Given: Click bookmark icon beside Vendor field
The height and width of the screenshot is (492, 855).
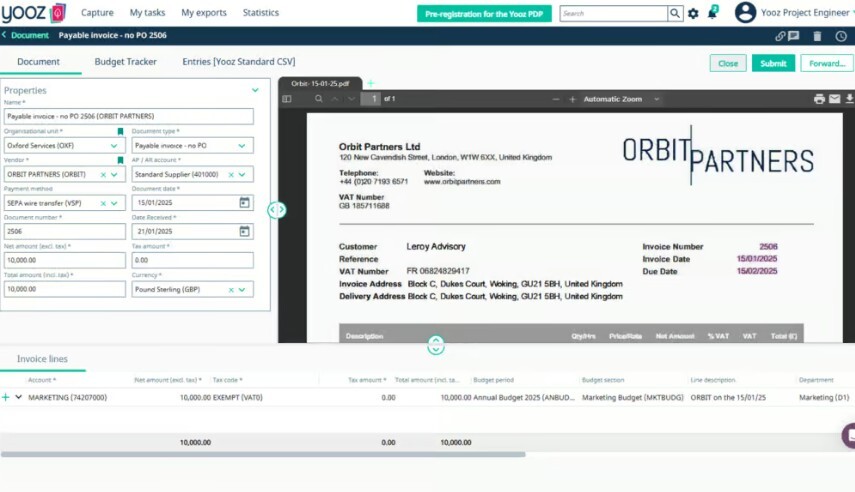Looking at the screenshot, I should (121, 160).
